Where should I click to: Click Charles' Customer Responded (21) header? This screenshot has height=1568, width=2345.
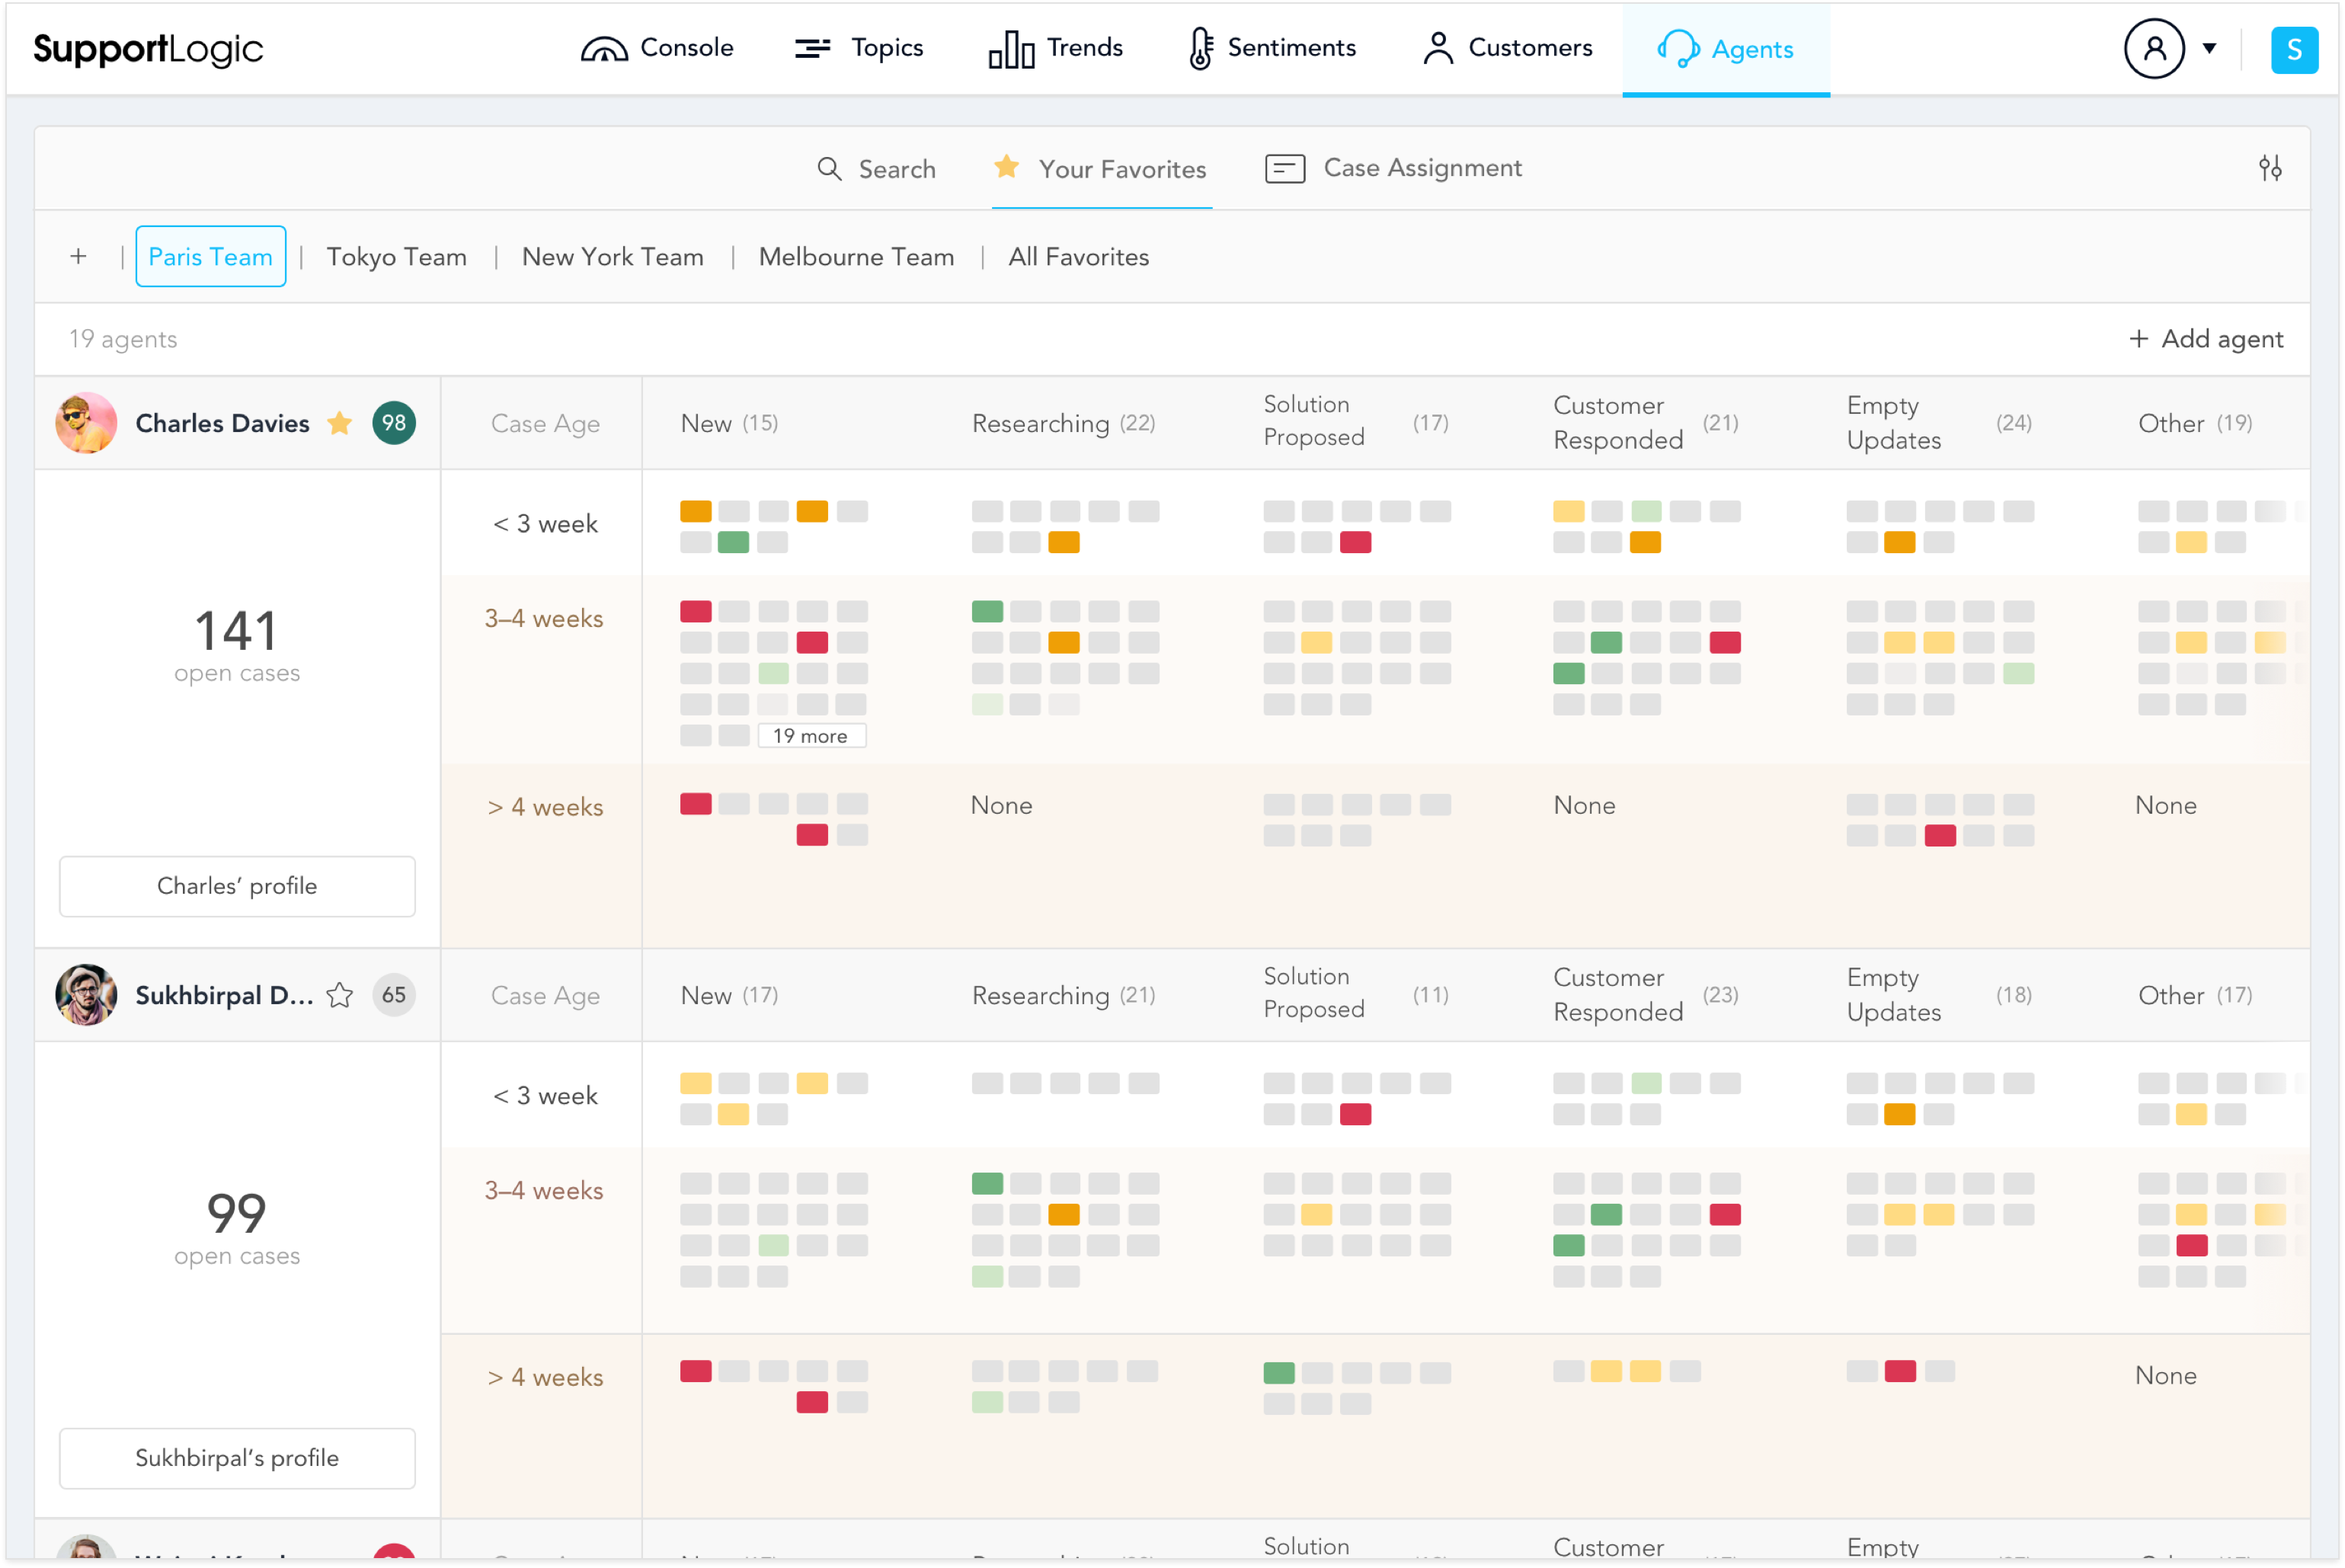click(1645, 423)
